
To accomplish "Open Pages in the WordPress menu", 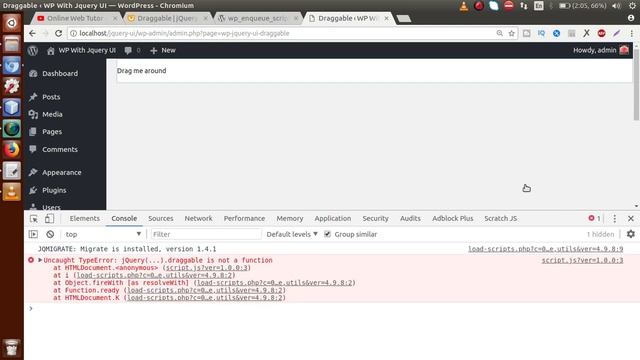I will (x=52, y=132).
